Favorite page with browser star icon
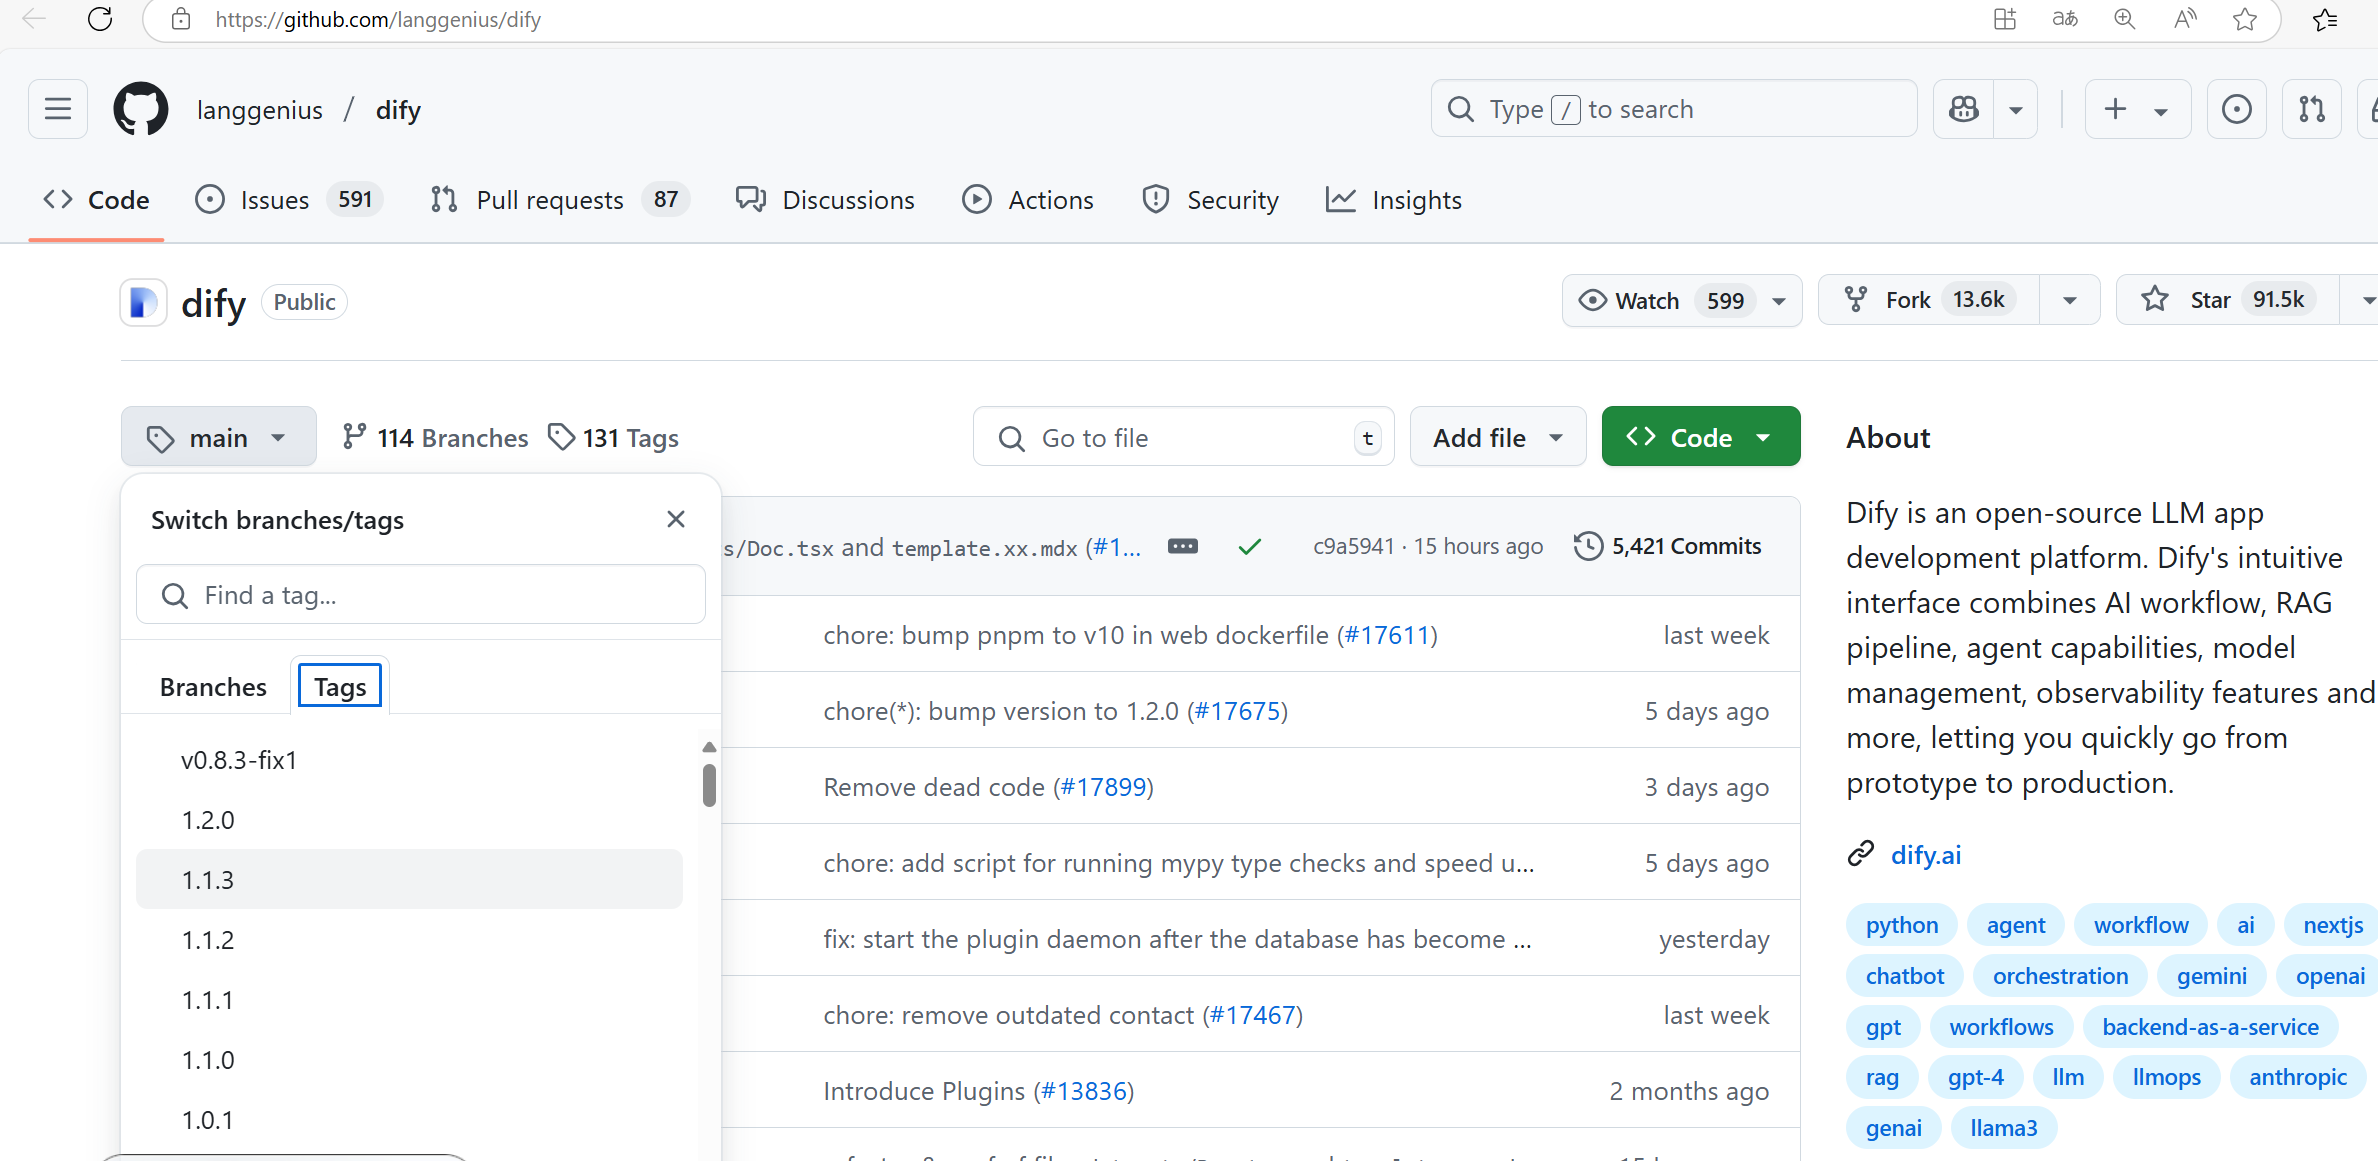This screenshot has height=1161, width=2378. tap(2244, 19)
